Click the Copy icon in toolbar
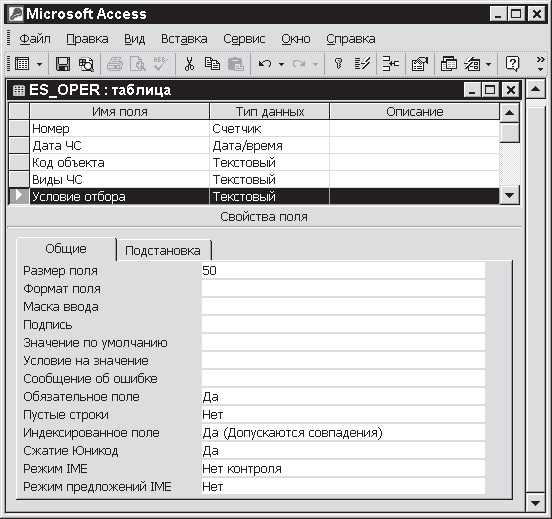 pos(212,64)
